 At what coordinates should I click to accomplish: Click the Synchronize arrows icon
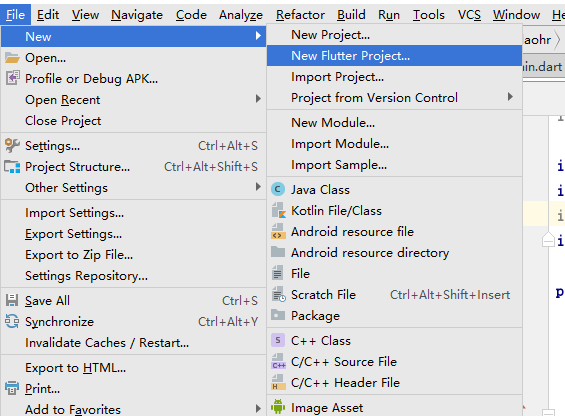[x=12, y=321]
